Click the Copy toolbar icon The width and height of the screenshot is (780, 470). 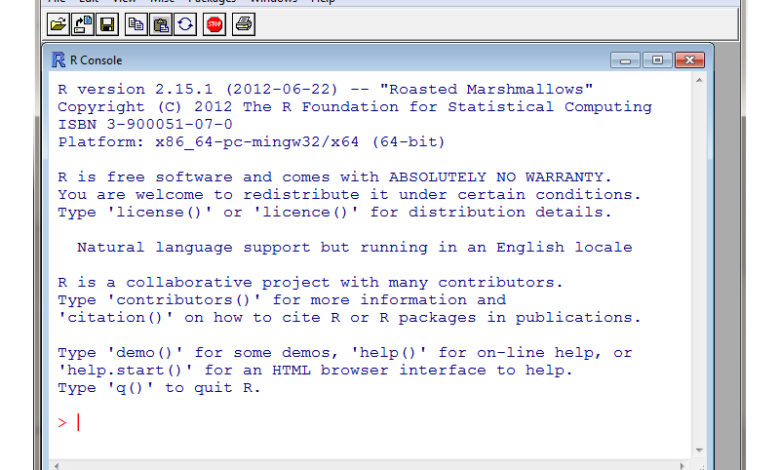136,24
